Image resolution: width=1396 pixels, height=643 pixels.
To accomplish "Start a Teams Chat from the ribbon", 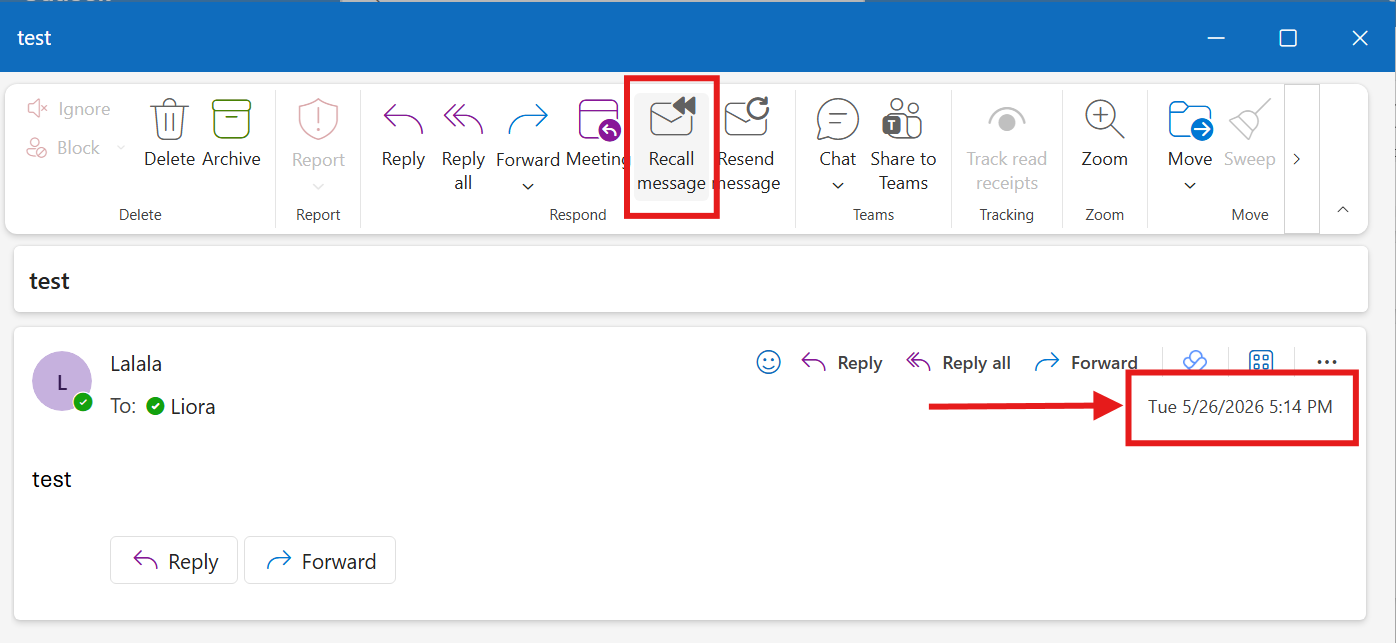I will click(x=837, y=120).
